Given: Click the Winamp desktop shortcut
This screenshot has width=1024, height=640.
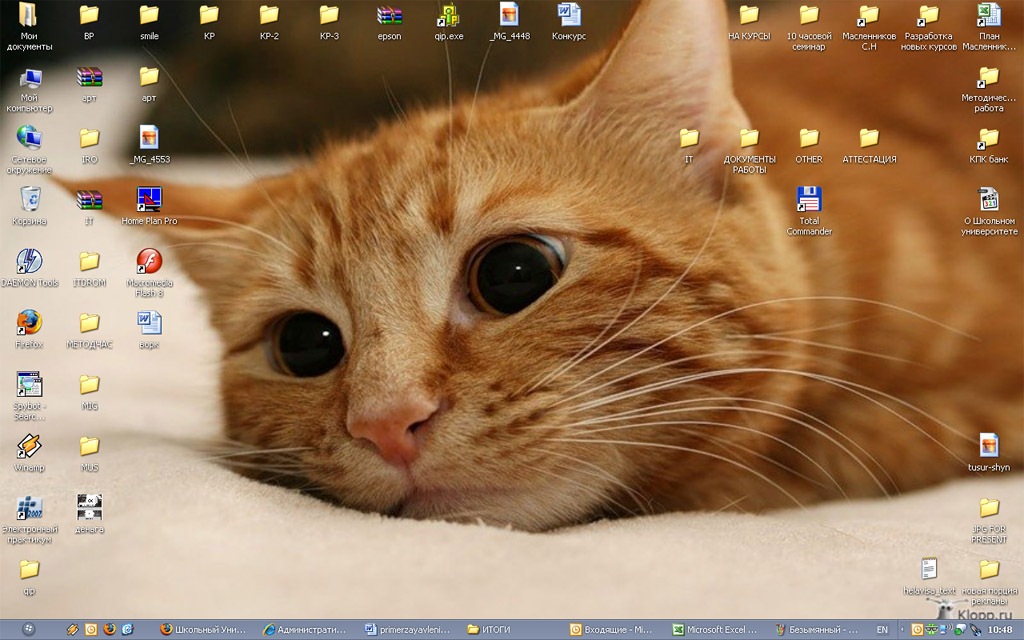Looking at the screenshot, I should (29, 446).
